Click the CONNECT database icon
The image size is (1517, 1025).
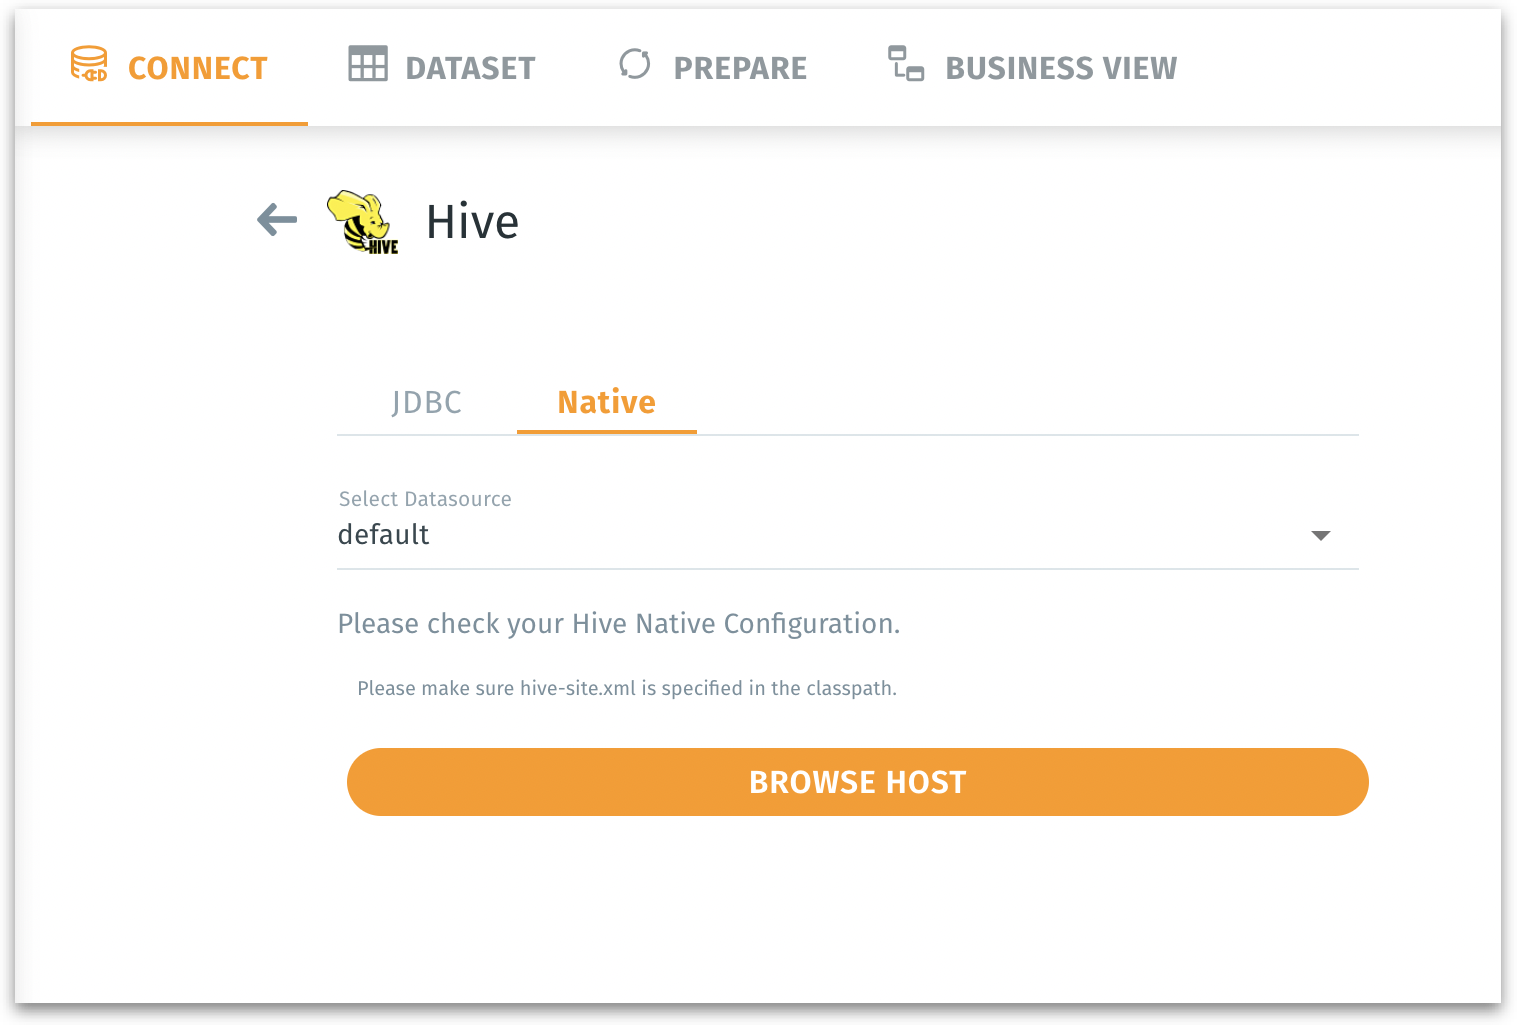click(x=89, y=64)
